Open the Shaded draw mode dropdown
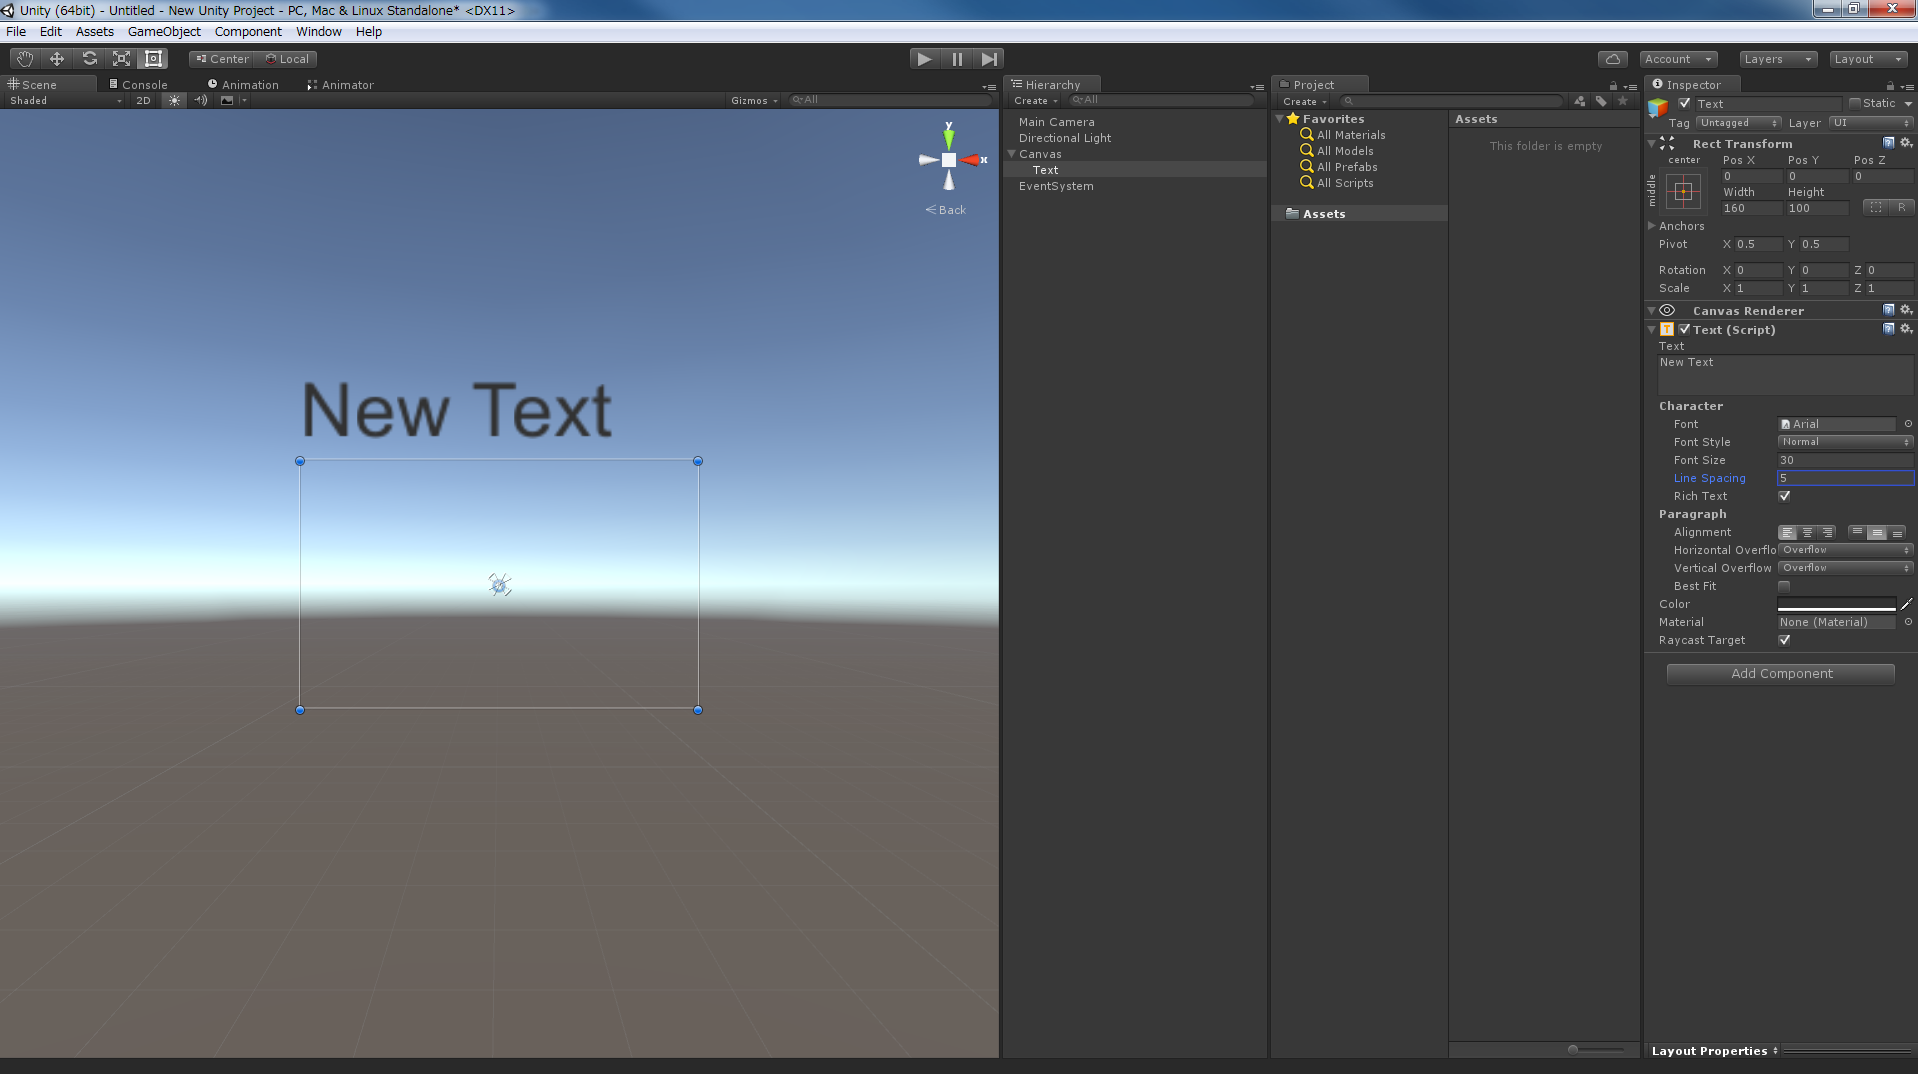 click(66, 100)
